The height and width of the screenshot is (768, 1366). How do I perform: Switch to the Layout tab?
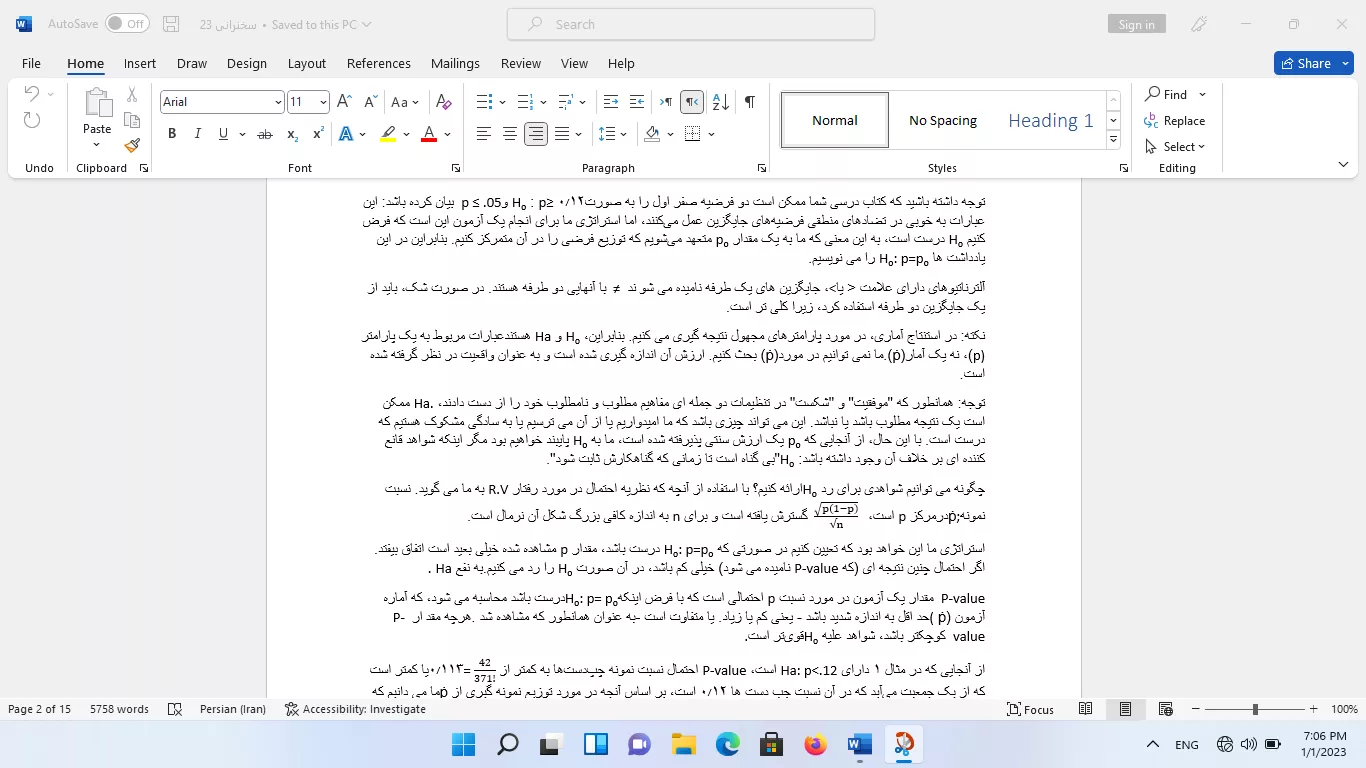click(x=307, y=63)
